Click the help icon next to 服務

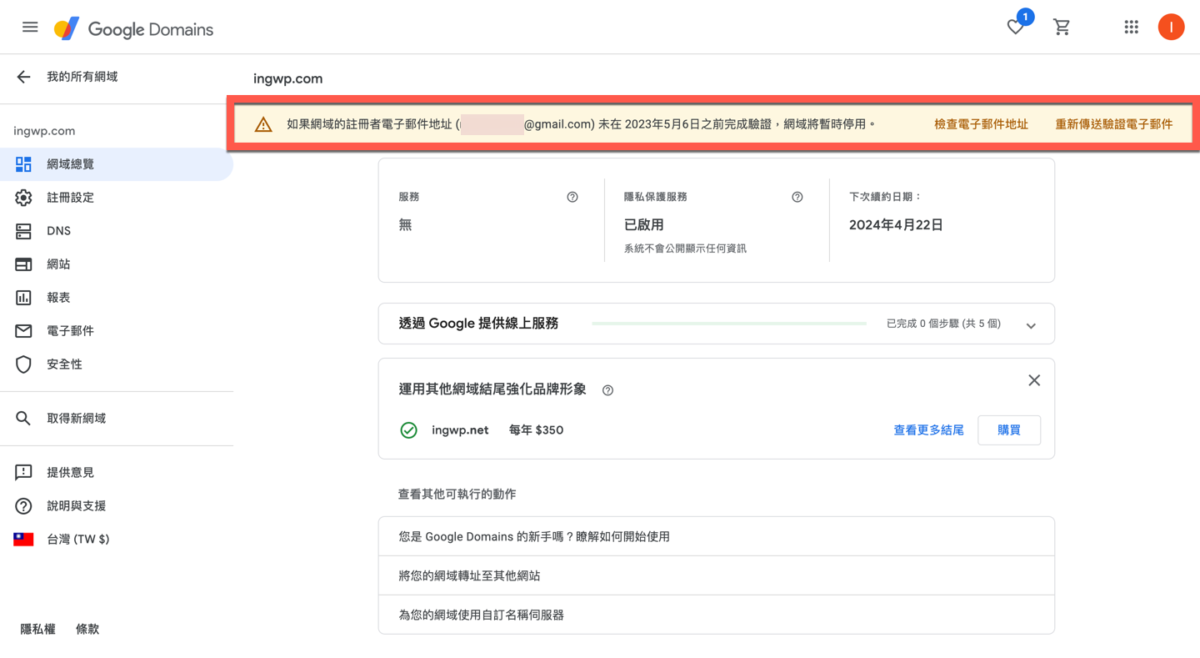pos(572,197)
